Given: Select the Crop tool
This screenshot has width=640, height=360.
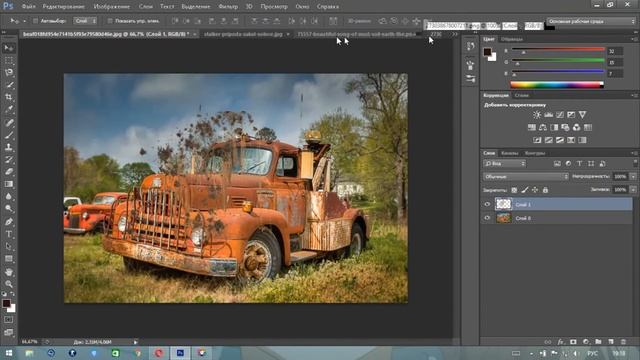Looking at the screenshot, I should (9, 97).
